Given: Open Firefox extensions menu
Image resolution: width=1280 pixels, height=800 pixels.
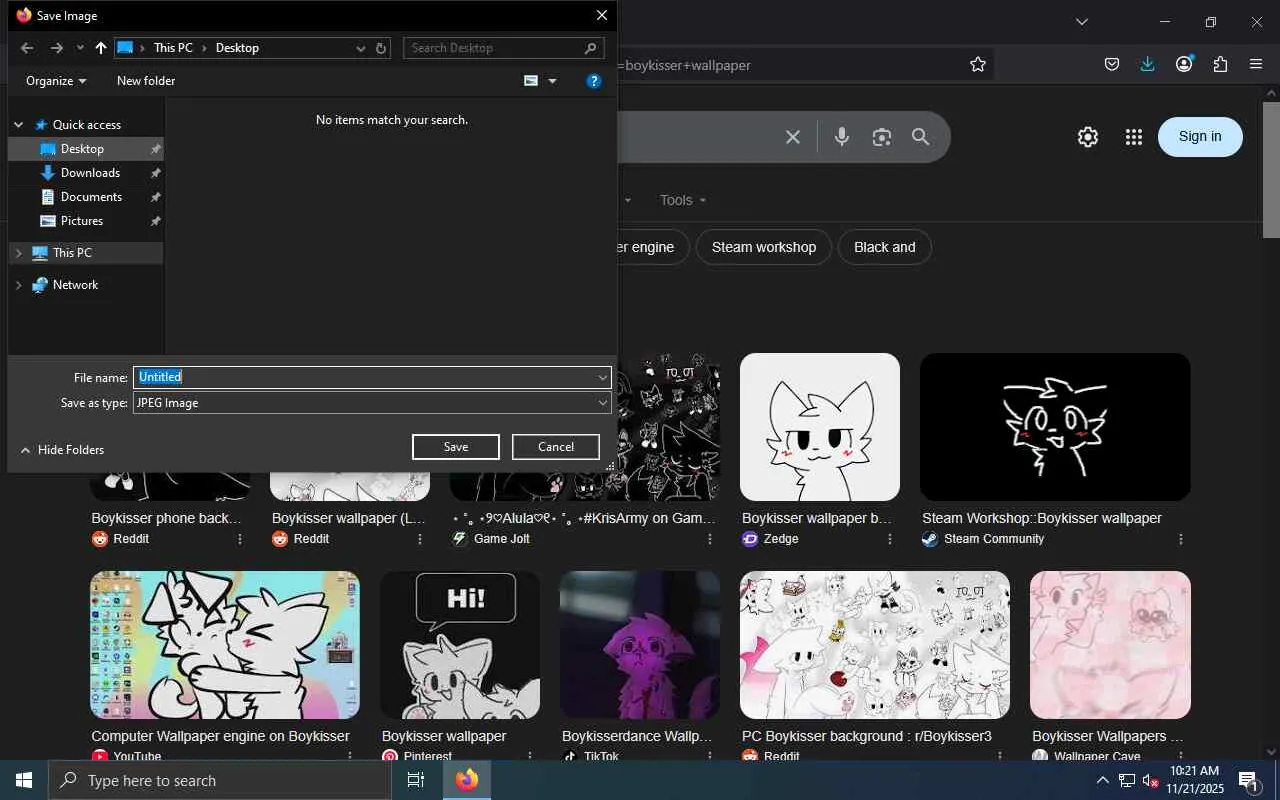Looking at the screenshot, I should pyautogui.click(x=1220, y=64).
